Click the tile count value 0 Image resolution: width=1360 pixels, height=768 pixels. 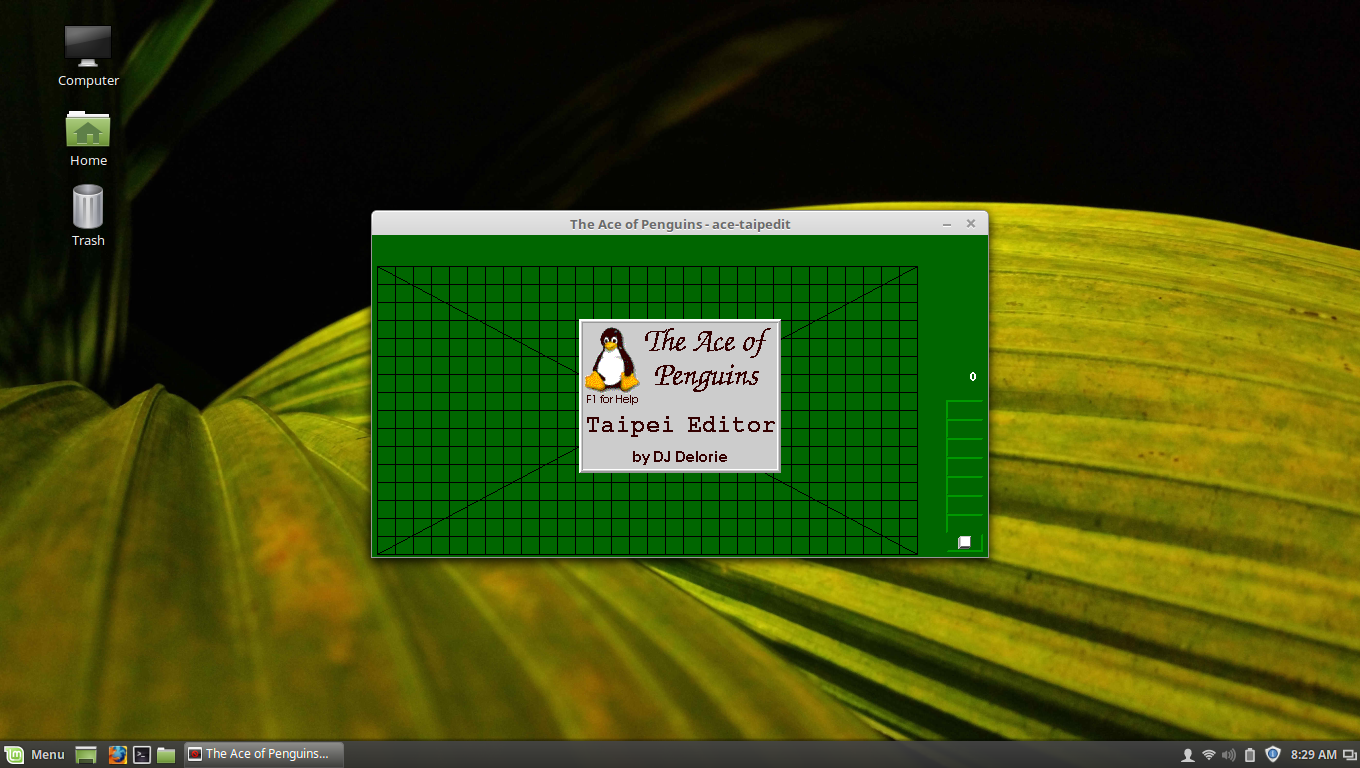tap(972, 377)
